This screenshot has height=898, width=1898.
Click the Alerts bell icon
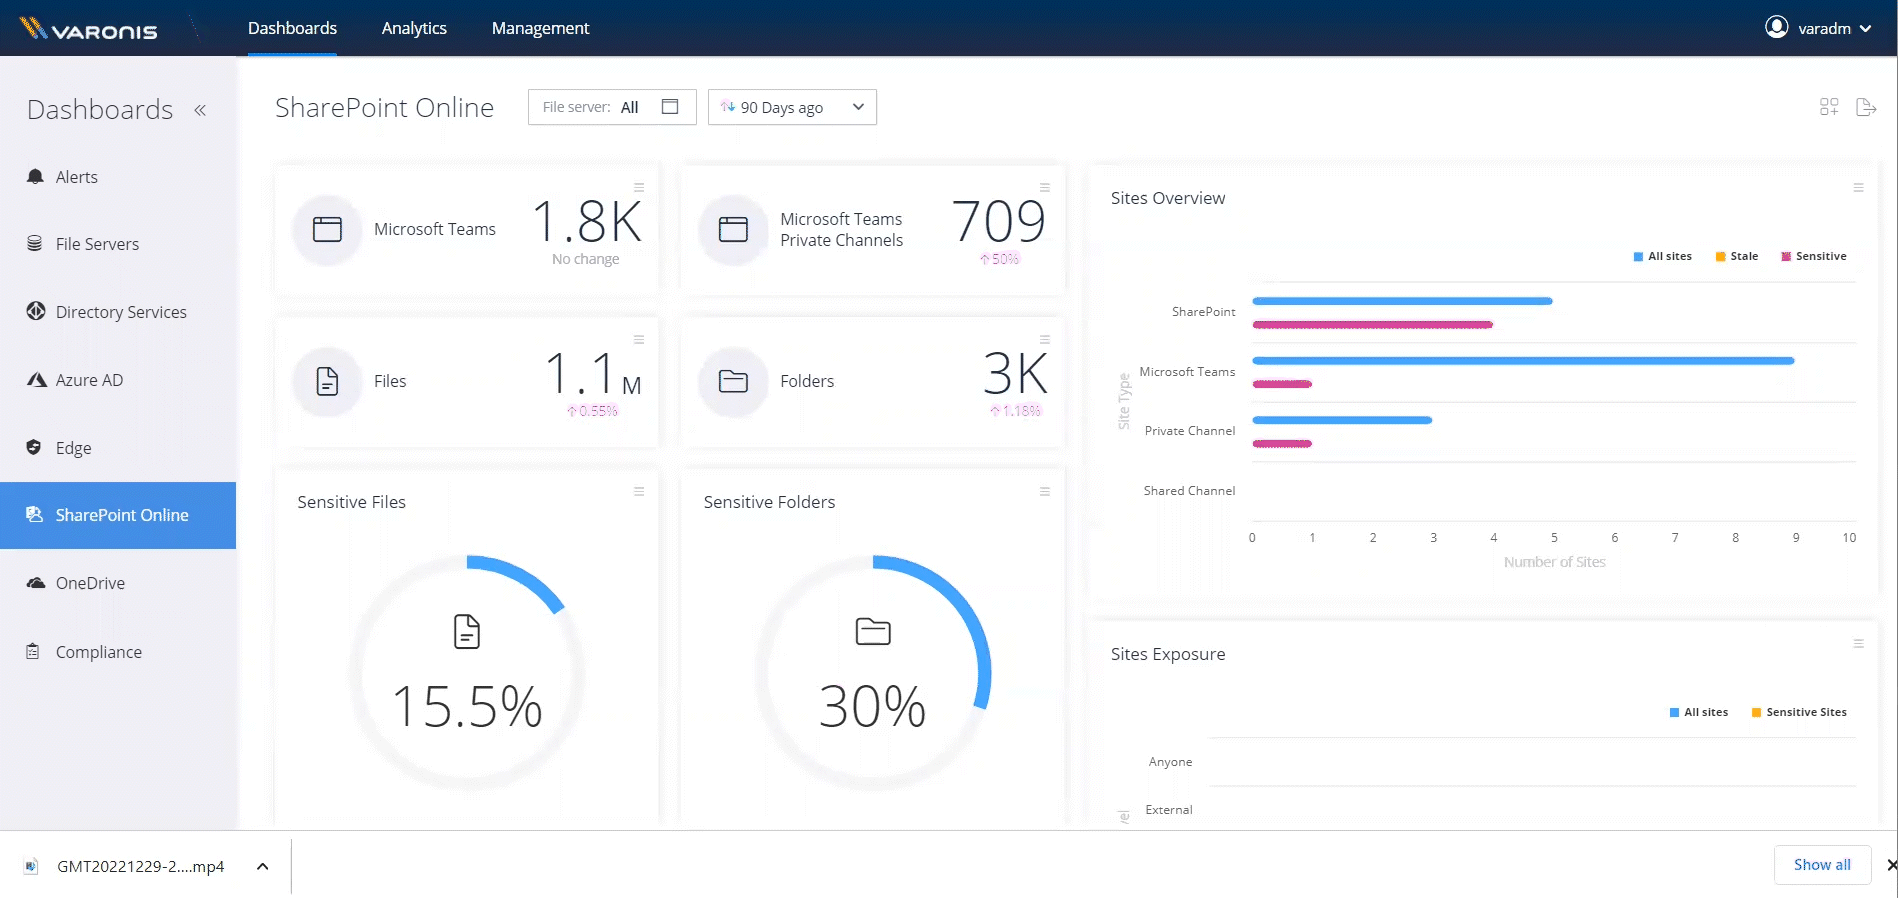pos(35,177)
